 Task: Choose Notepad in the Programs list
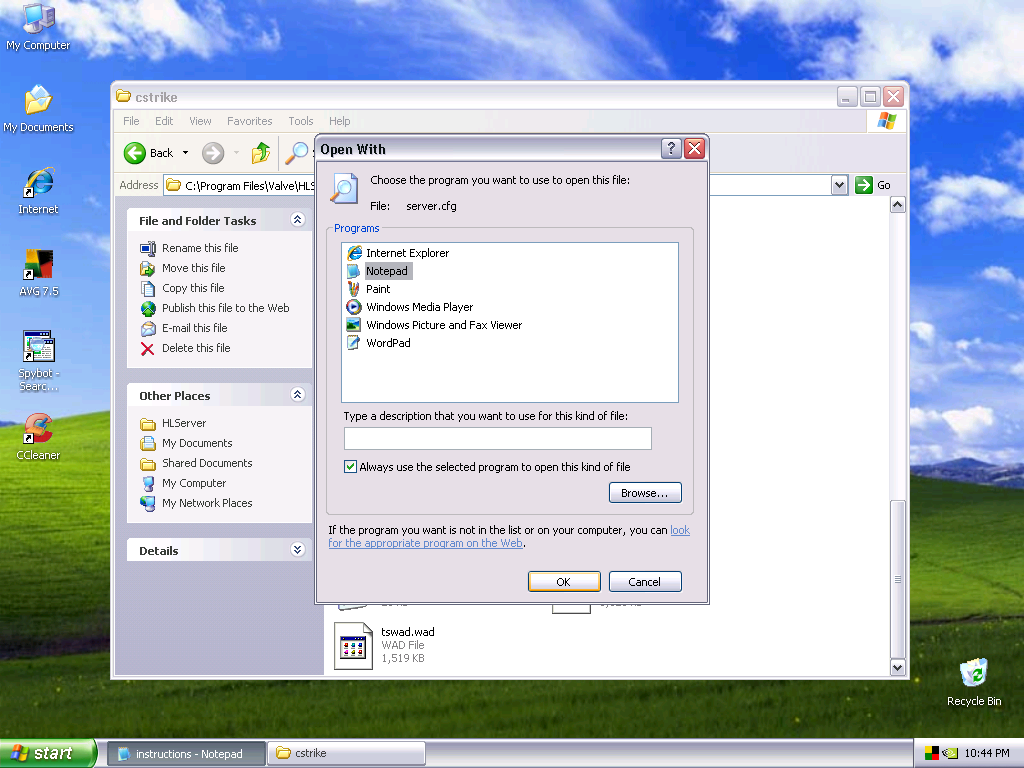click(x=379, y=271)
